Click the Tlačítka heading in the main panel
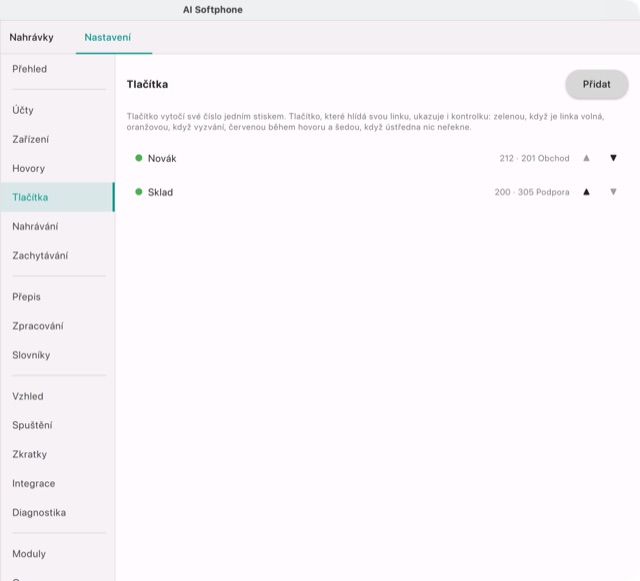 point(147,84)
